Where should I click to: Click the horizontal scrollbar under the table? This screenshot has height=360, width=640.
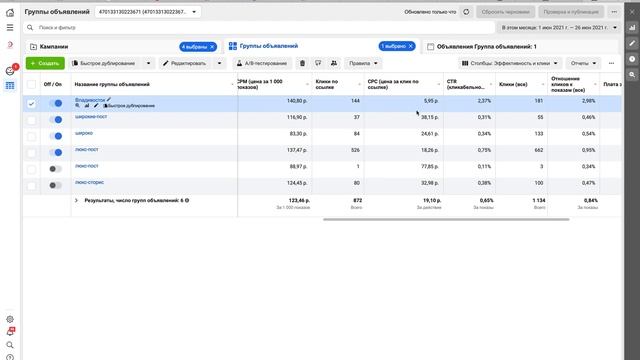[446, 219]
